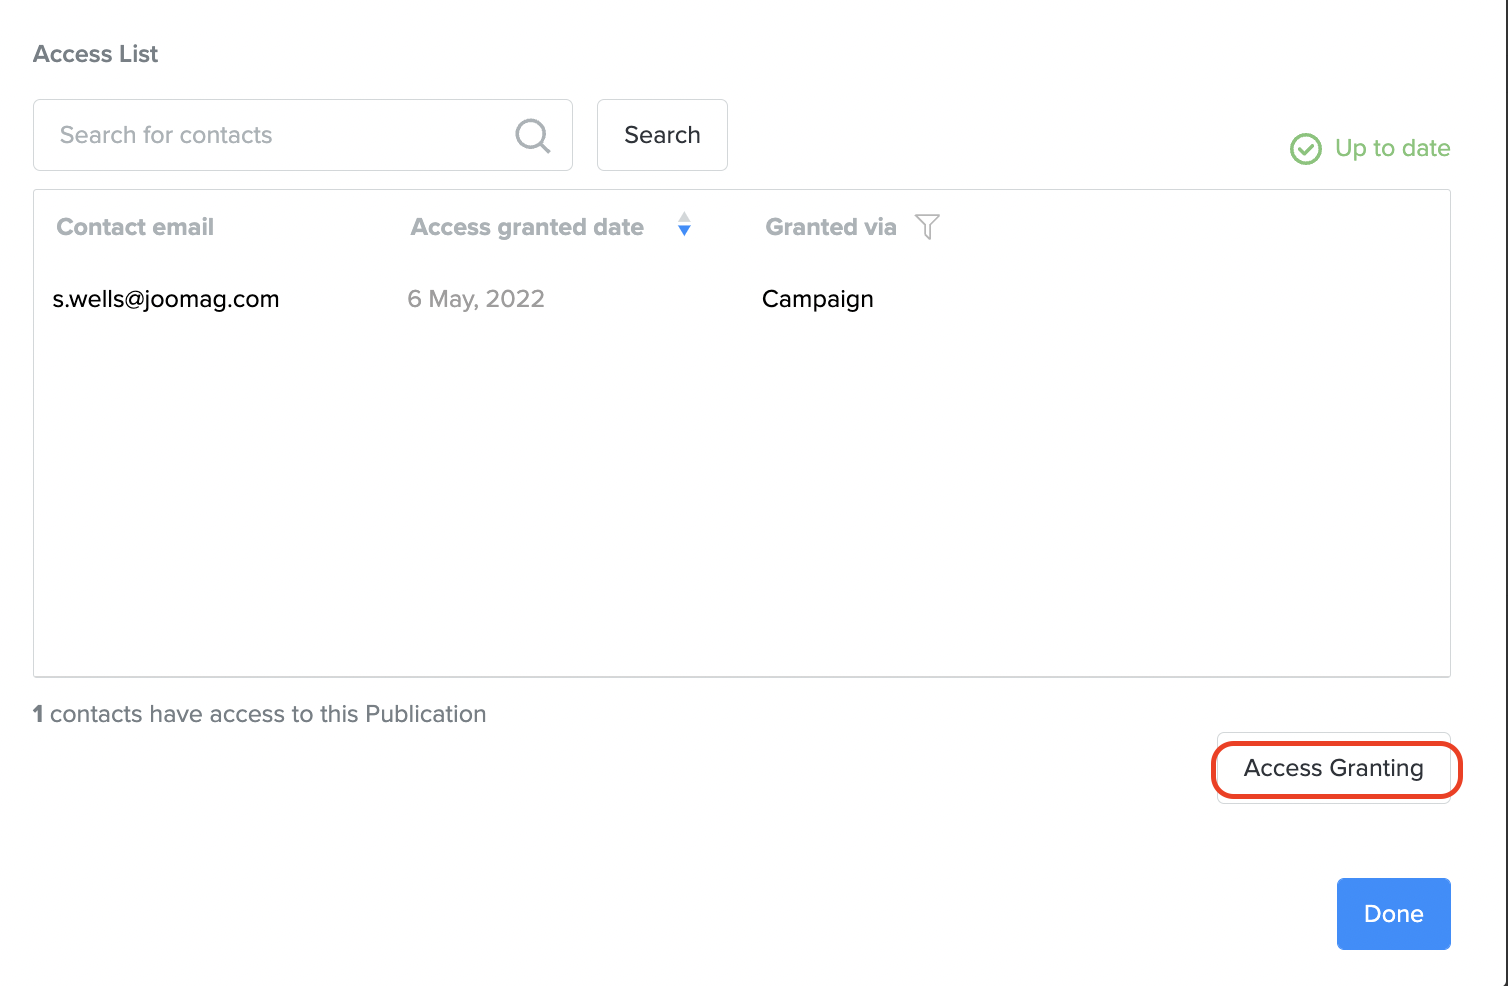Click the bold contact count number
The width and height of the screenshot is (1508, 986).
click(x=38, y=714)
